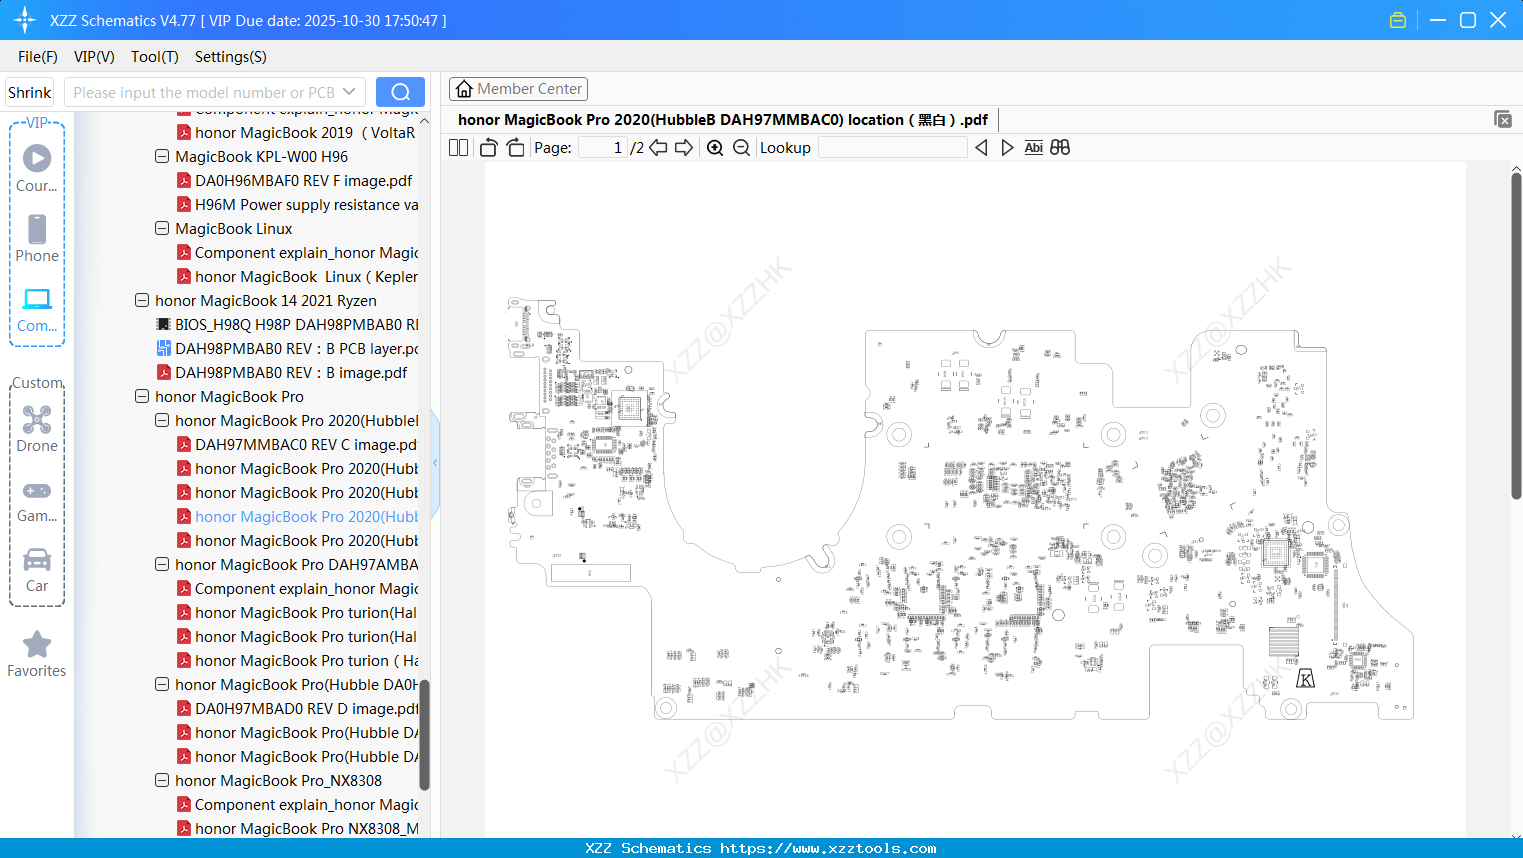Viewport: 1523px width, 858px height.
Task: Find next lookup result
Action: [1007, 148]
